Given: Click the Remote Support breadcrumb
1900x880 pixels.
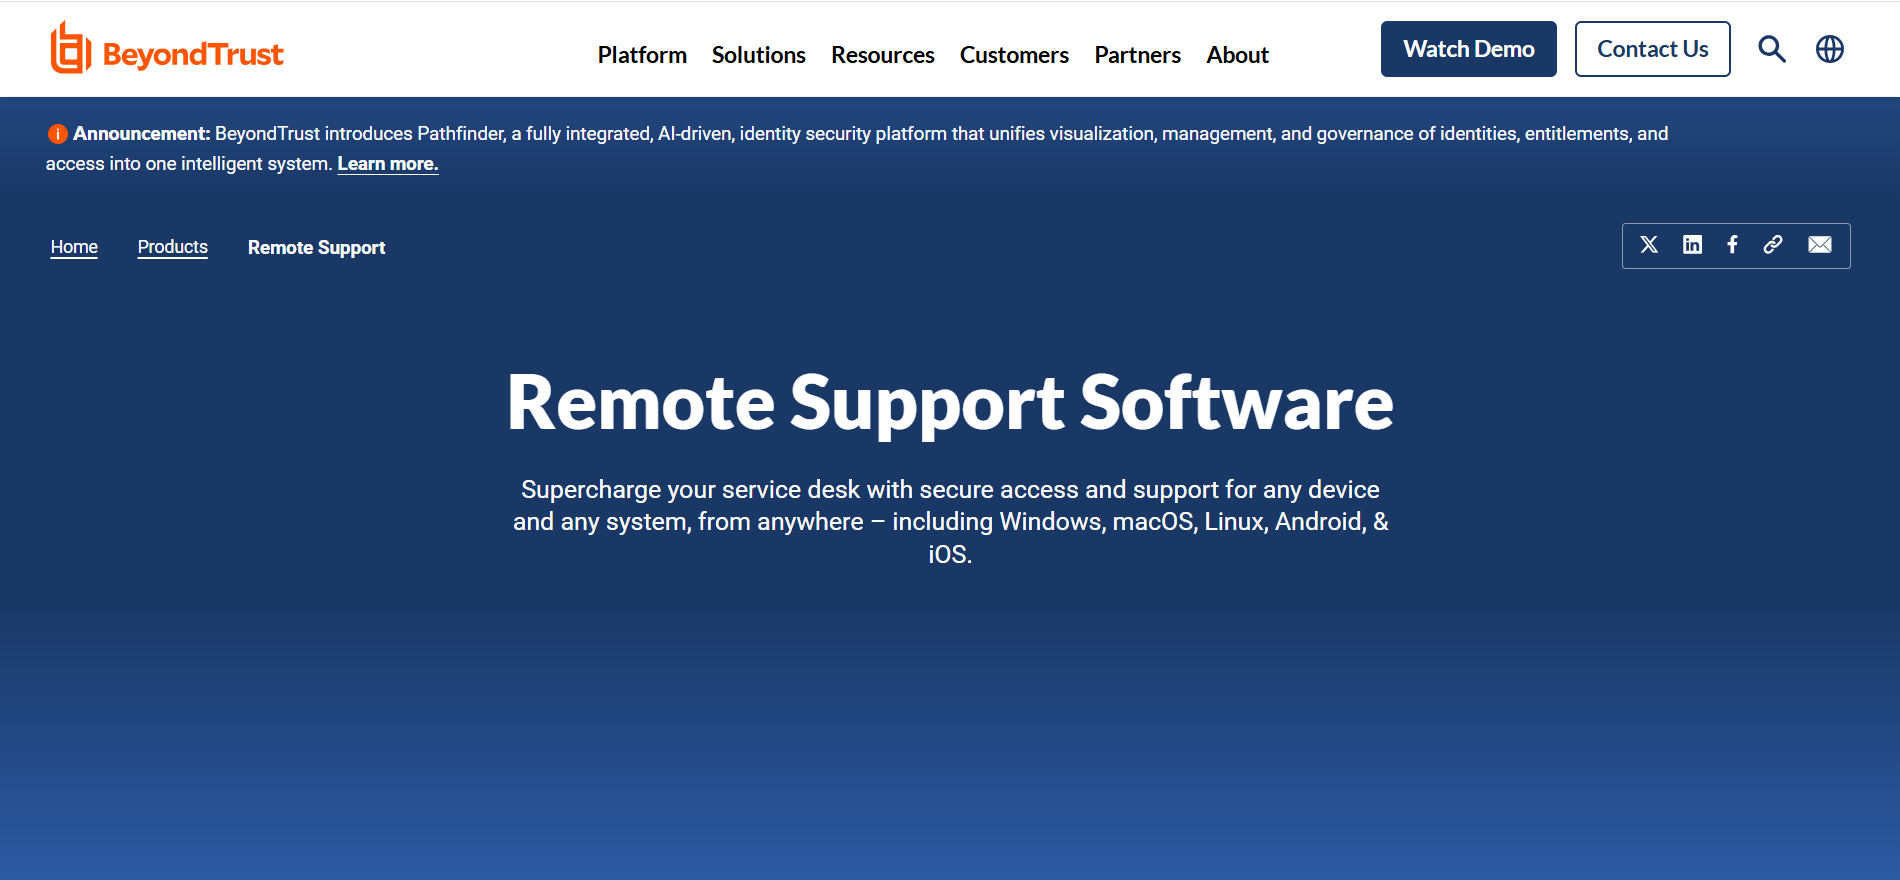Looking at the screenshot, I should pos(316,247).
